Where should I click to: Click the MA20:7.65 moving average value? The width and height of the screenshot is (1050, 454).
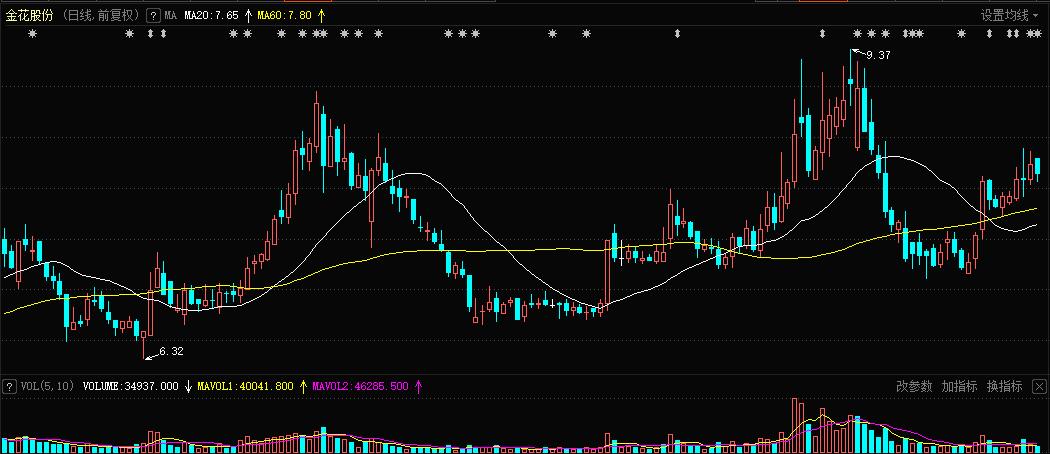(213, 15)
